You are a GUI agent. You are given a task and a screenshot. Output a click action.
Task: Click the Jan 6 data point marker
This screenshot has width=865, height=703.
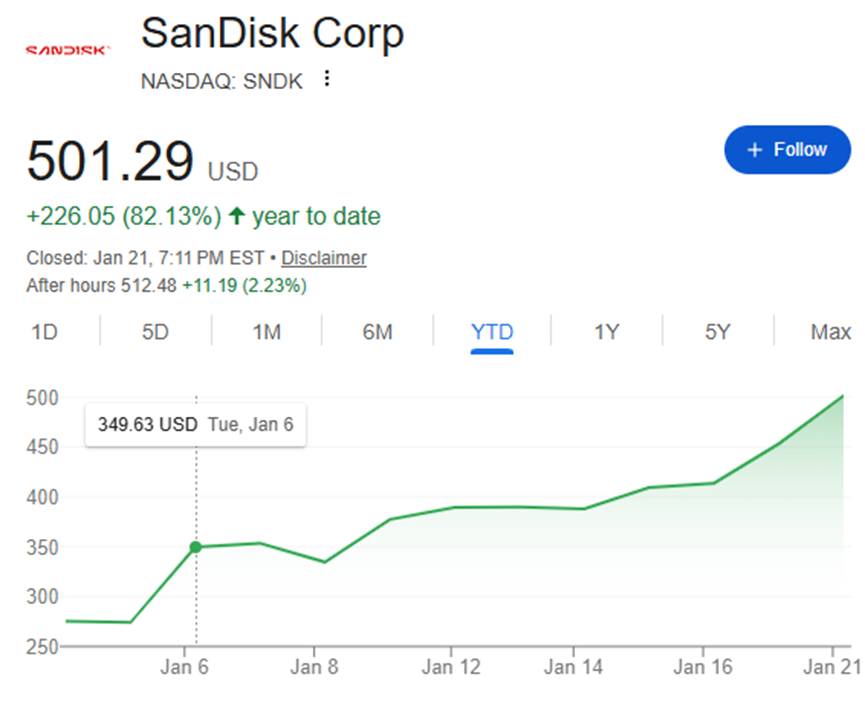(x=196, y=547)
